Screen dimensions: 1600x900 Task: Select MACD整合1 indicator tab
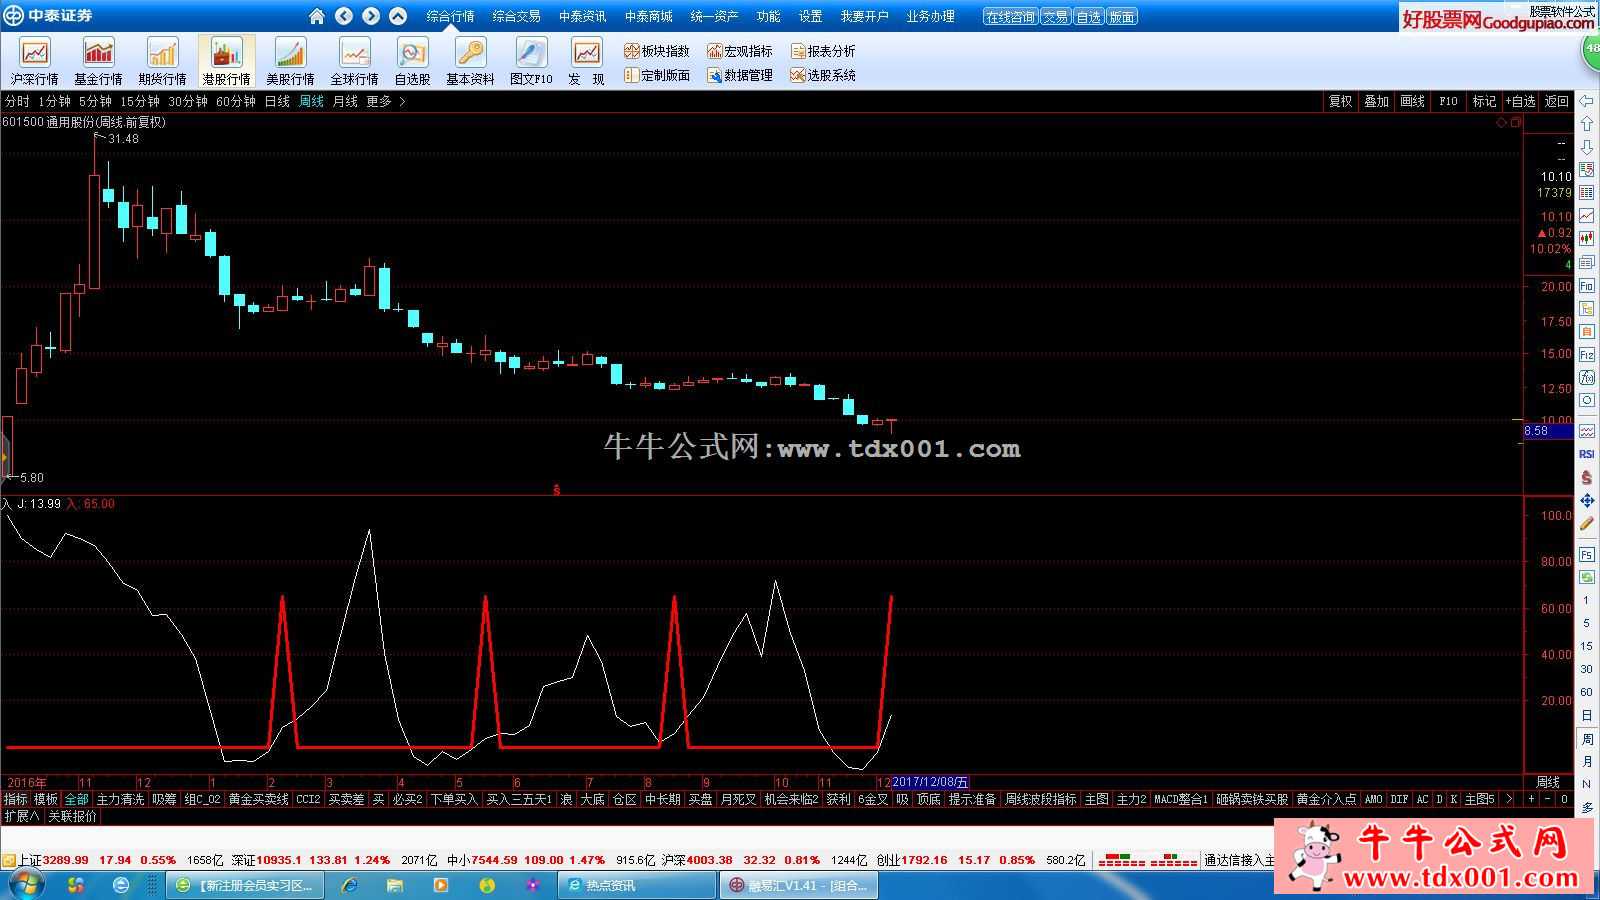point(1181,799)
